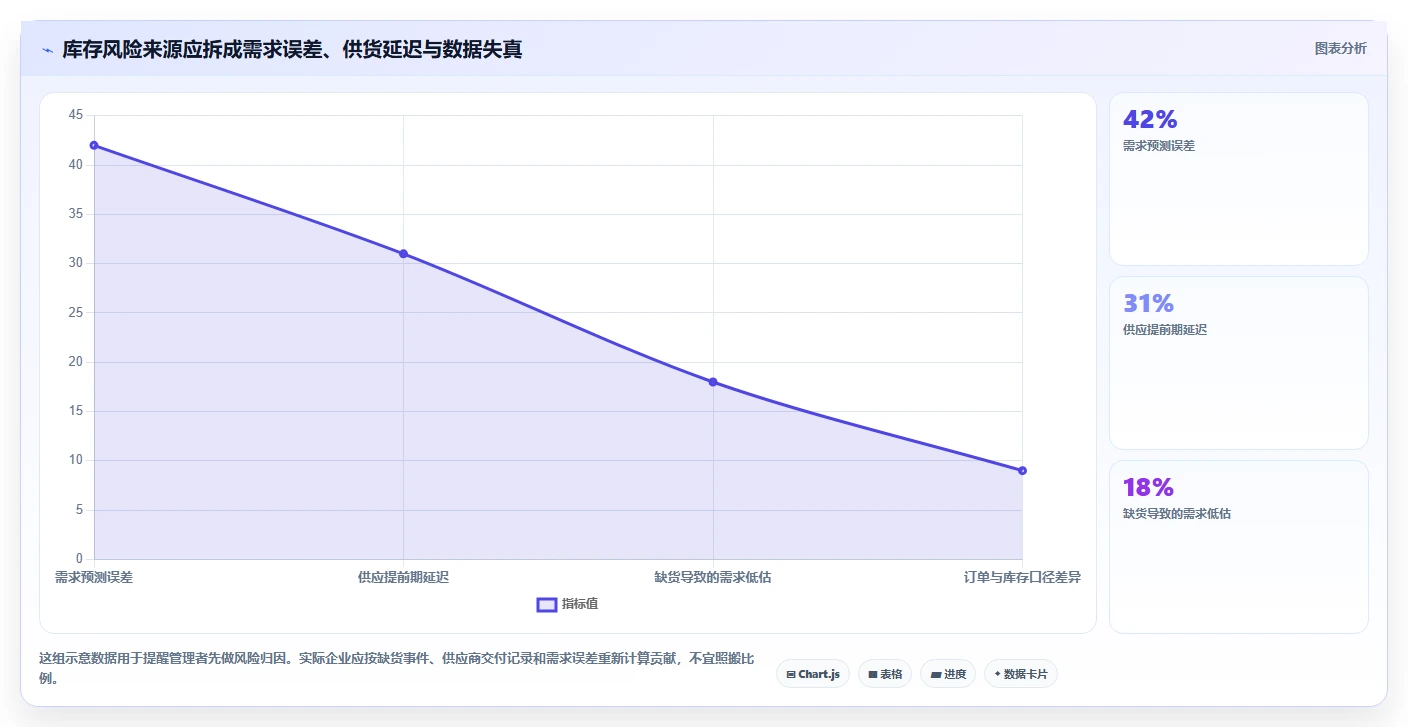This screenshot has height=727, width=1408.
Task: Select the 需求预测误差 data point on the line
Action: click(94, 145)
